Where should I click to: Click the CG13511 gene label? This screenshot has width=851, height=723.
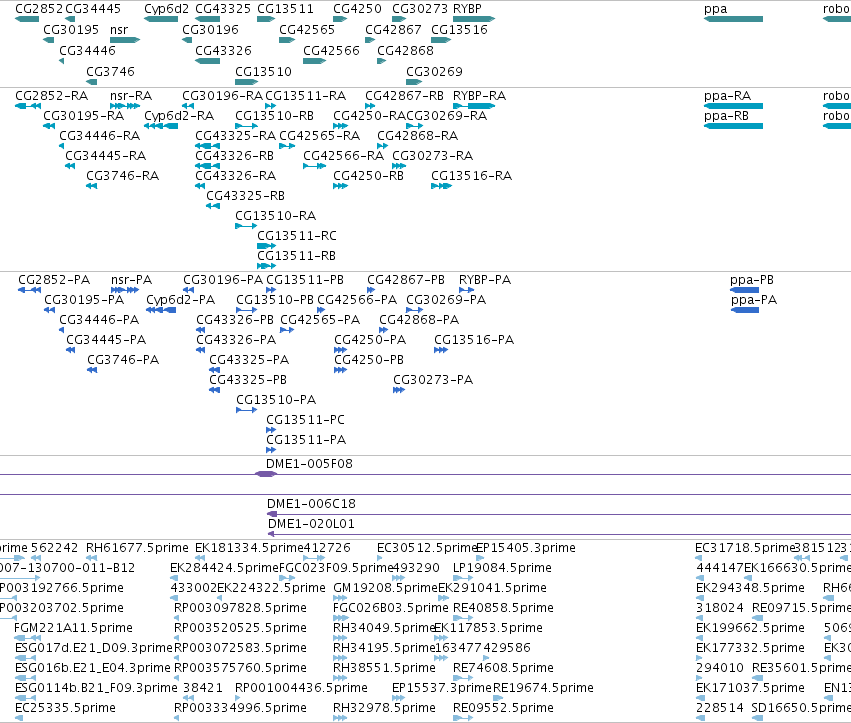pyautogui.click(x=285, y=9)
